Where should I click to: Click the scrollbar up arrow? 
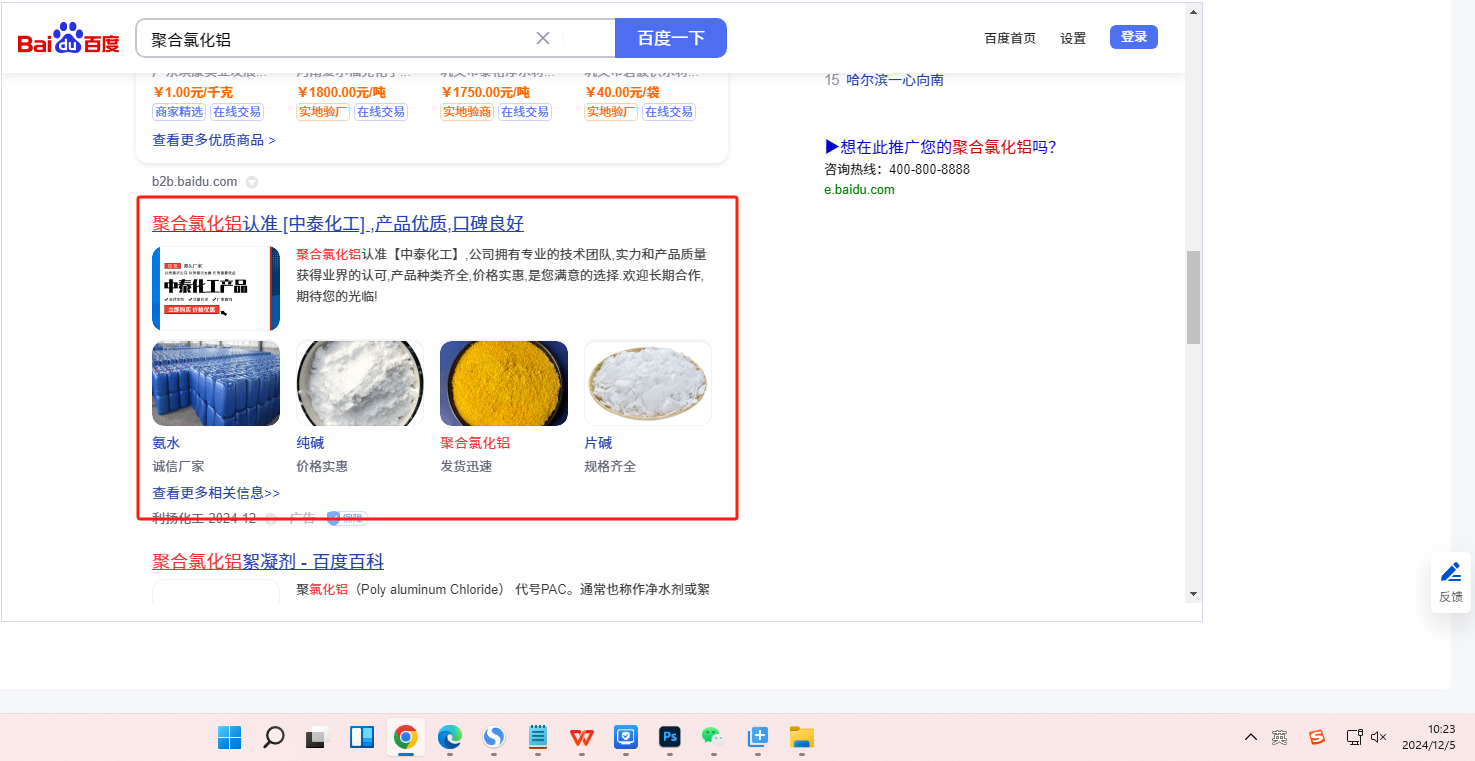[x=1193, y=11]
